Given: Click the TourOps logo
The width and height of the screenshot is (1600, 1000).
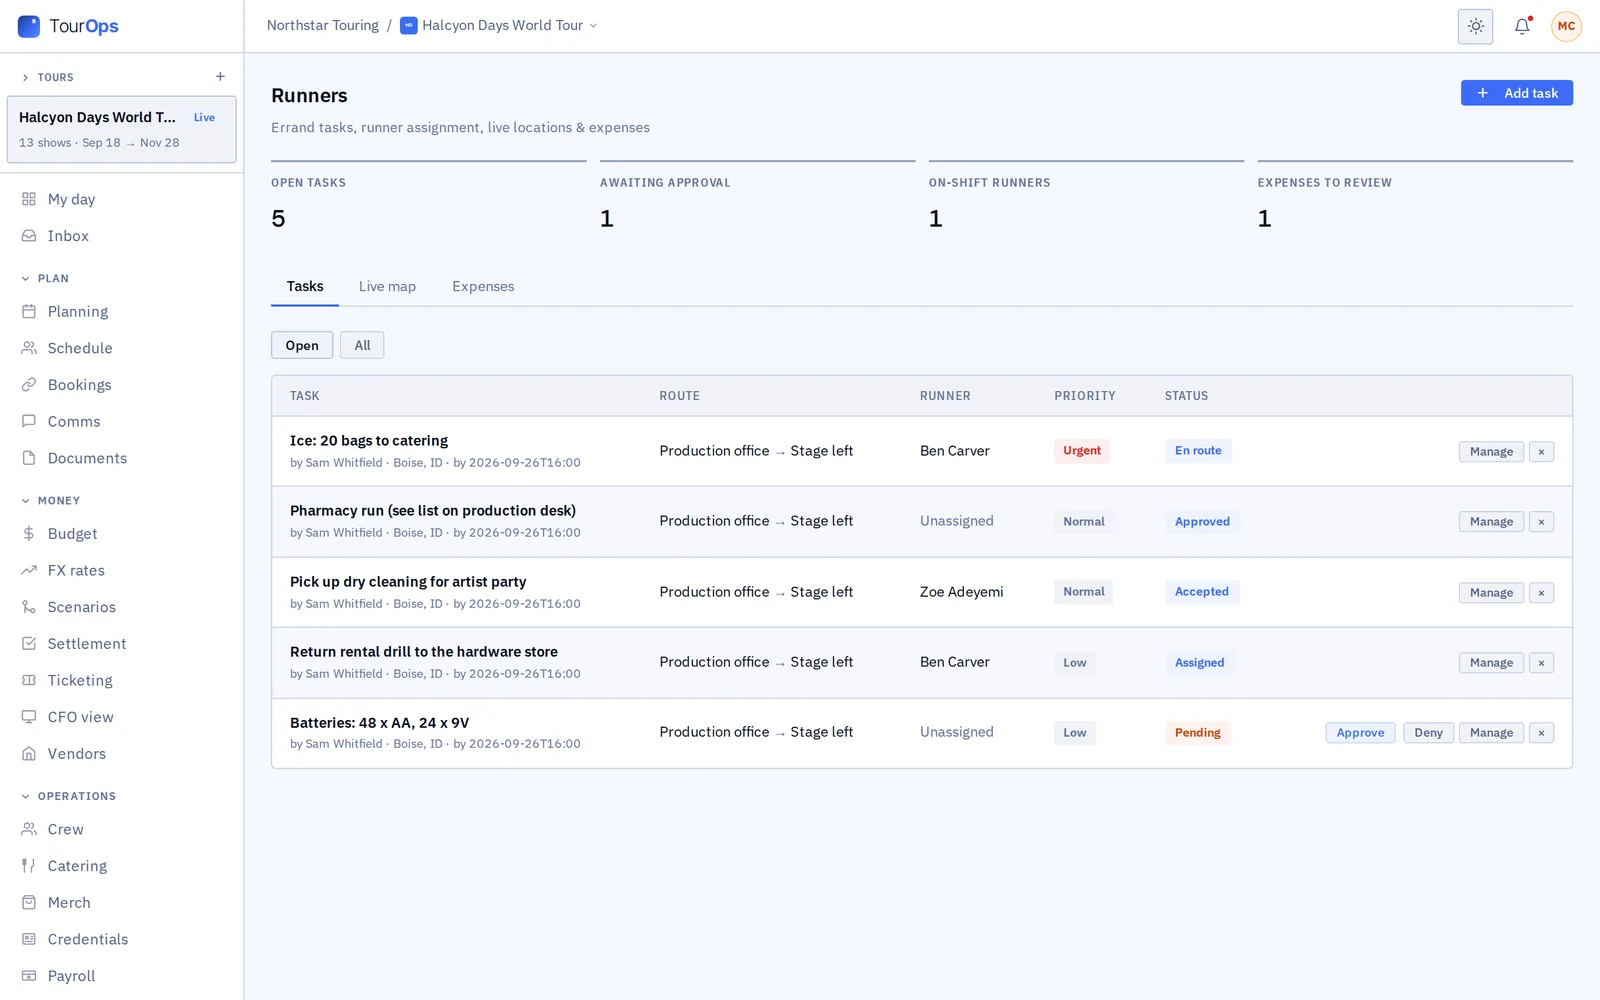Looking at the screenshot, I should point(68,26).
